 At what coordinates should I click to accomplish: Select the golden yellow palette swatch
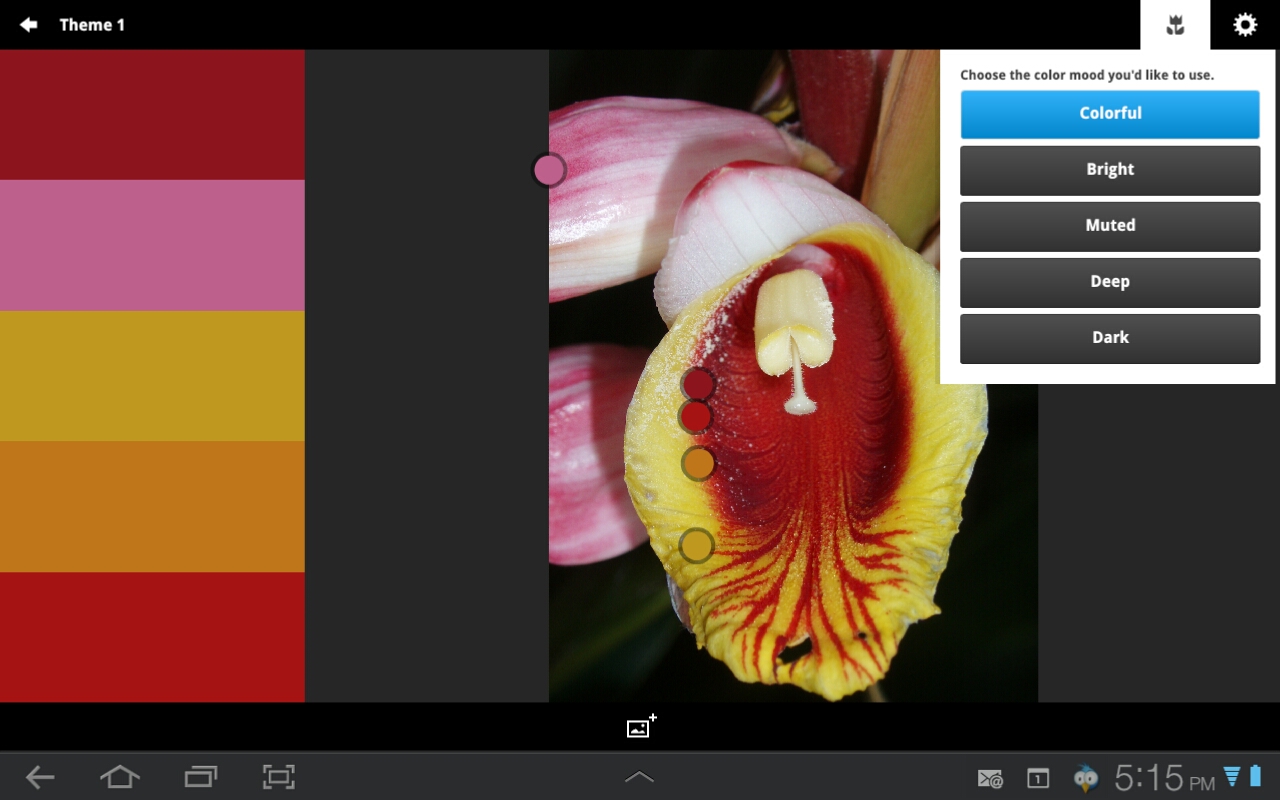pos(152,376)
